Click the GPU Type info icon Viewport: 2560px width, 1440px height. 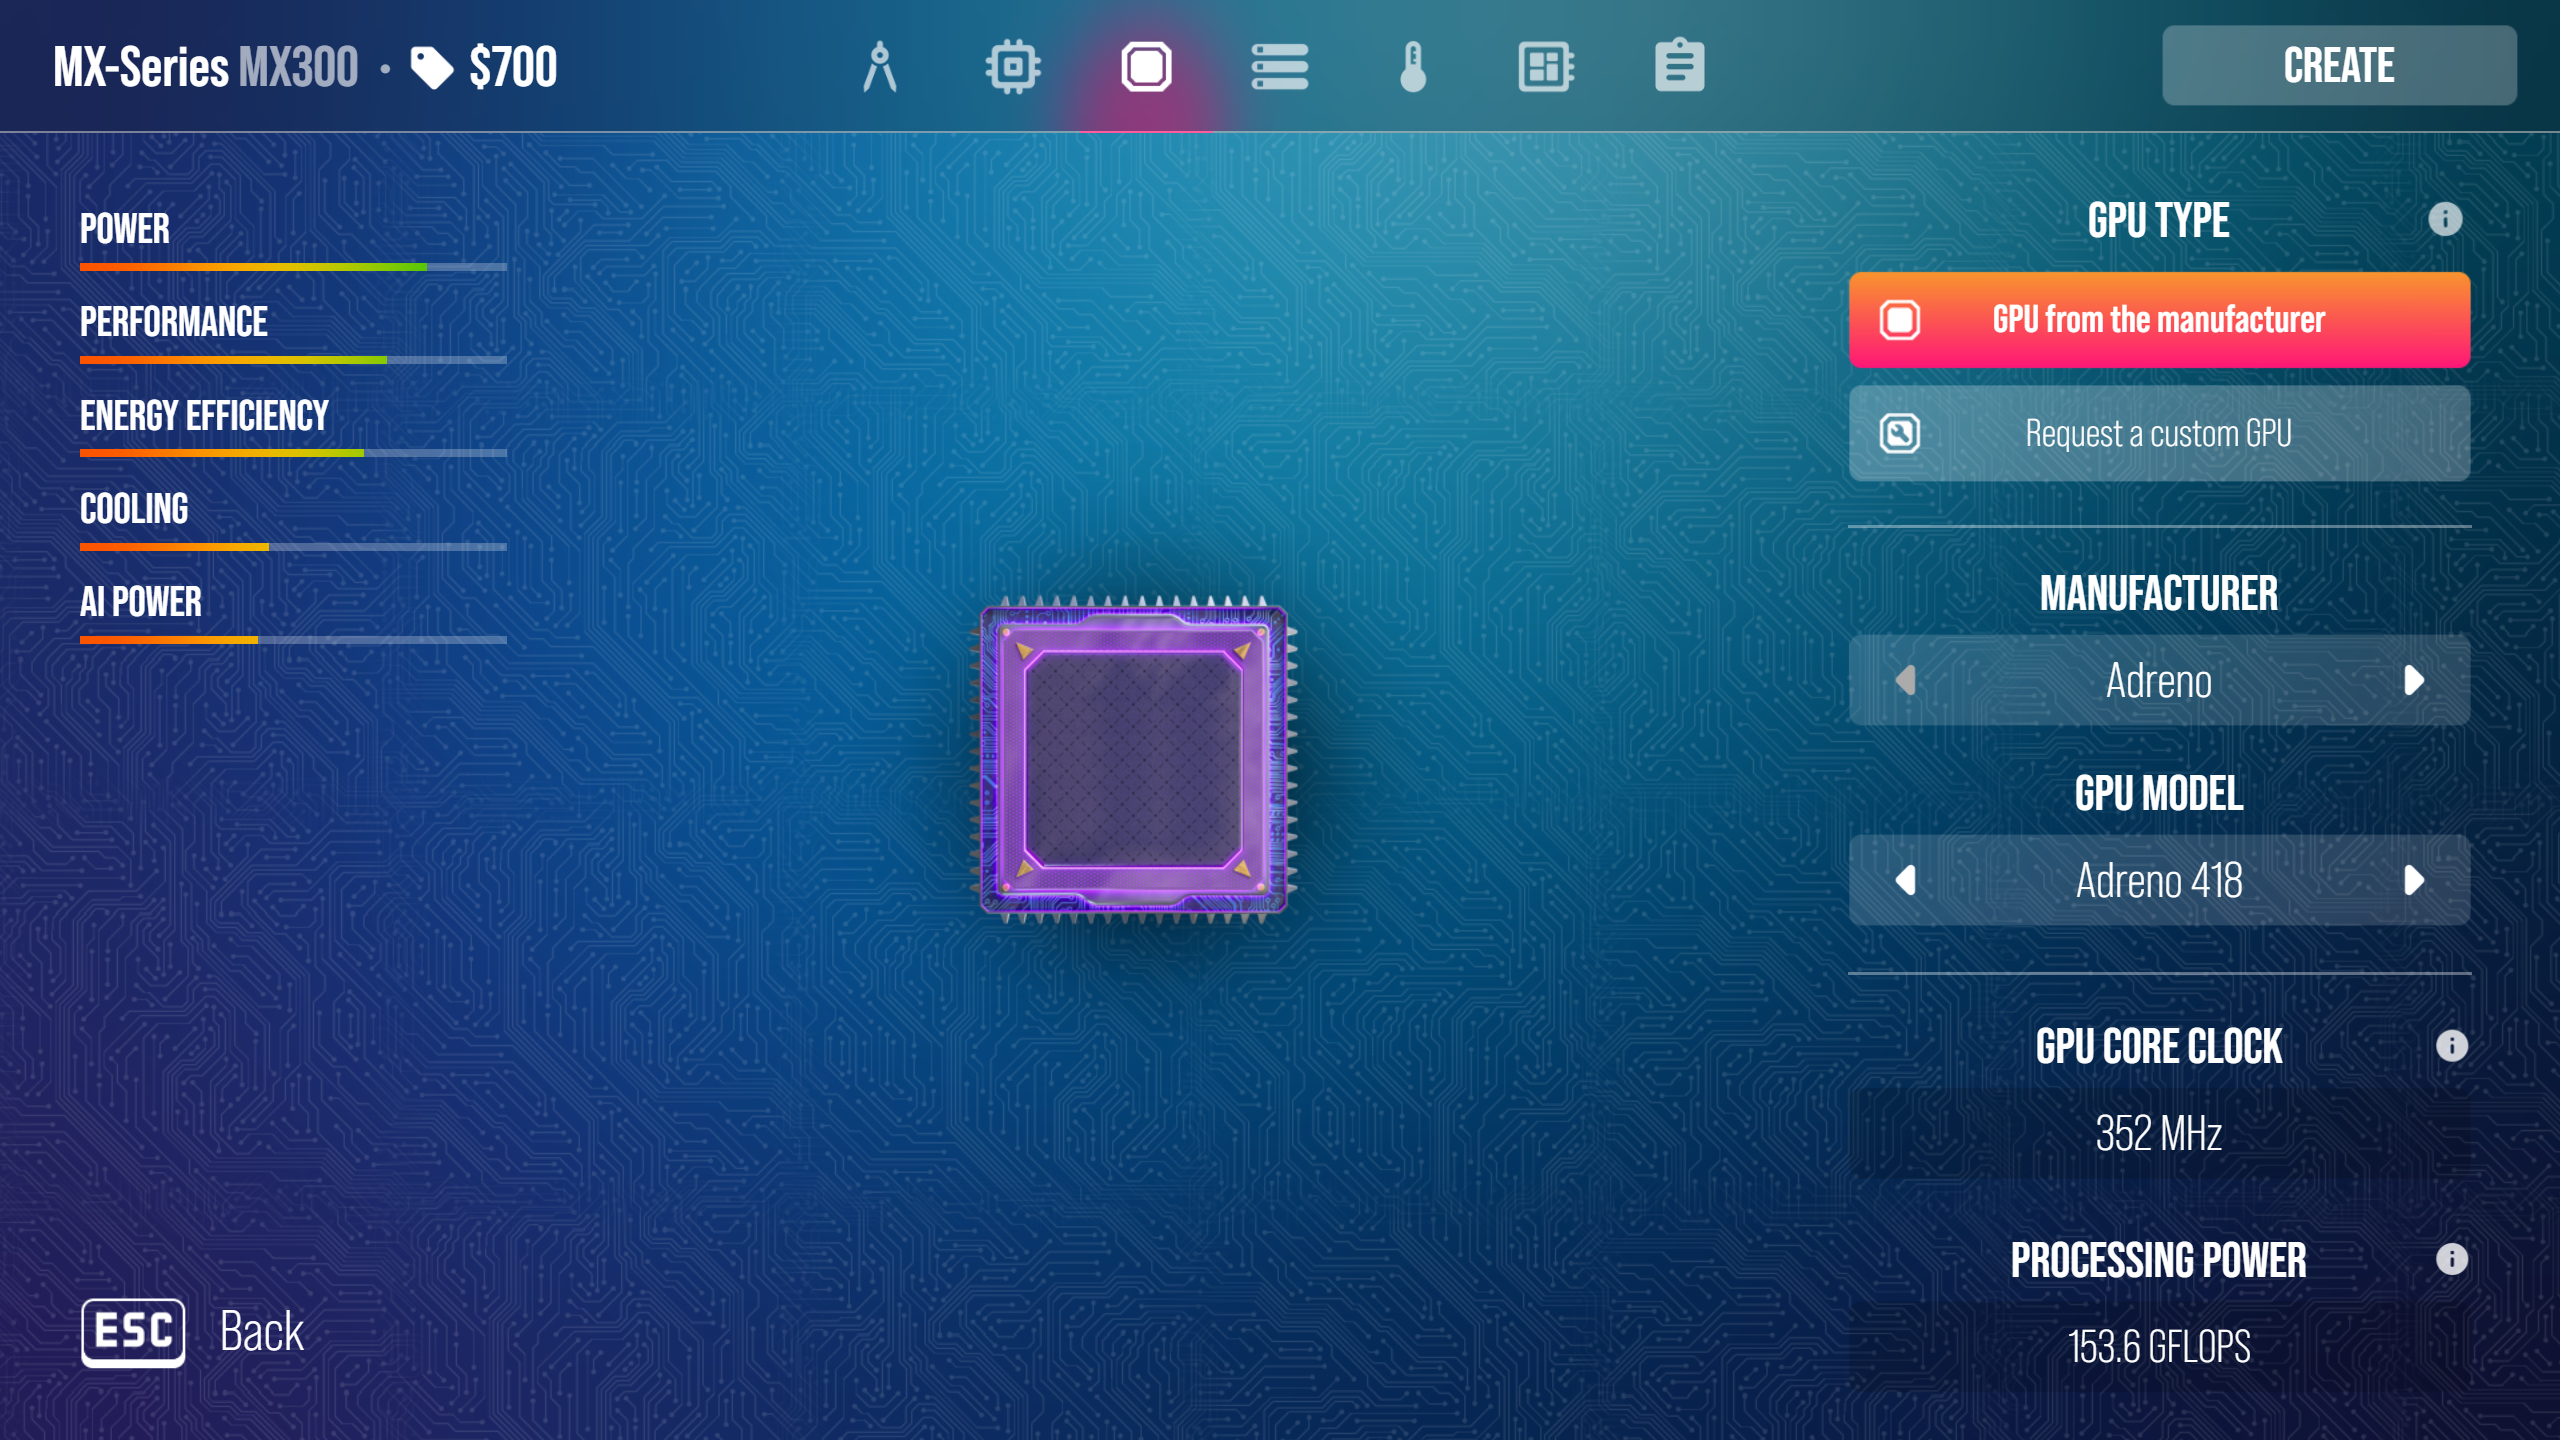2444,219
